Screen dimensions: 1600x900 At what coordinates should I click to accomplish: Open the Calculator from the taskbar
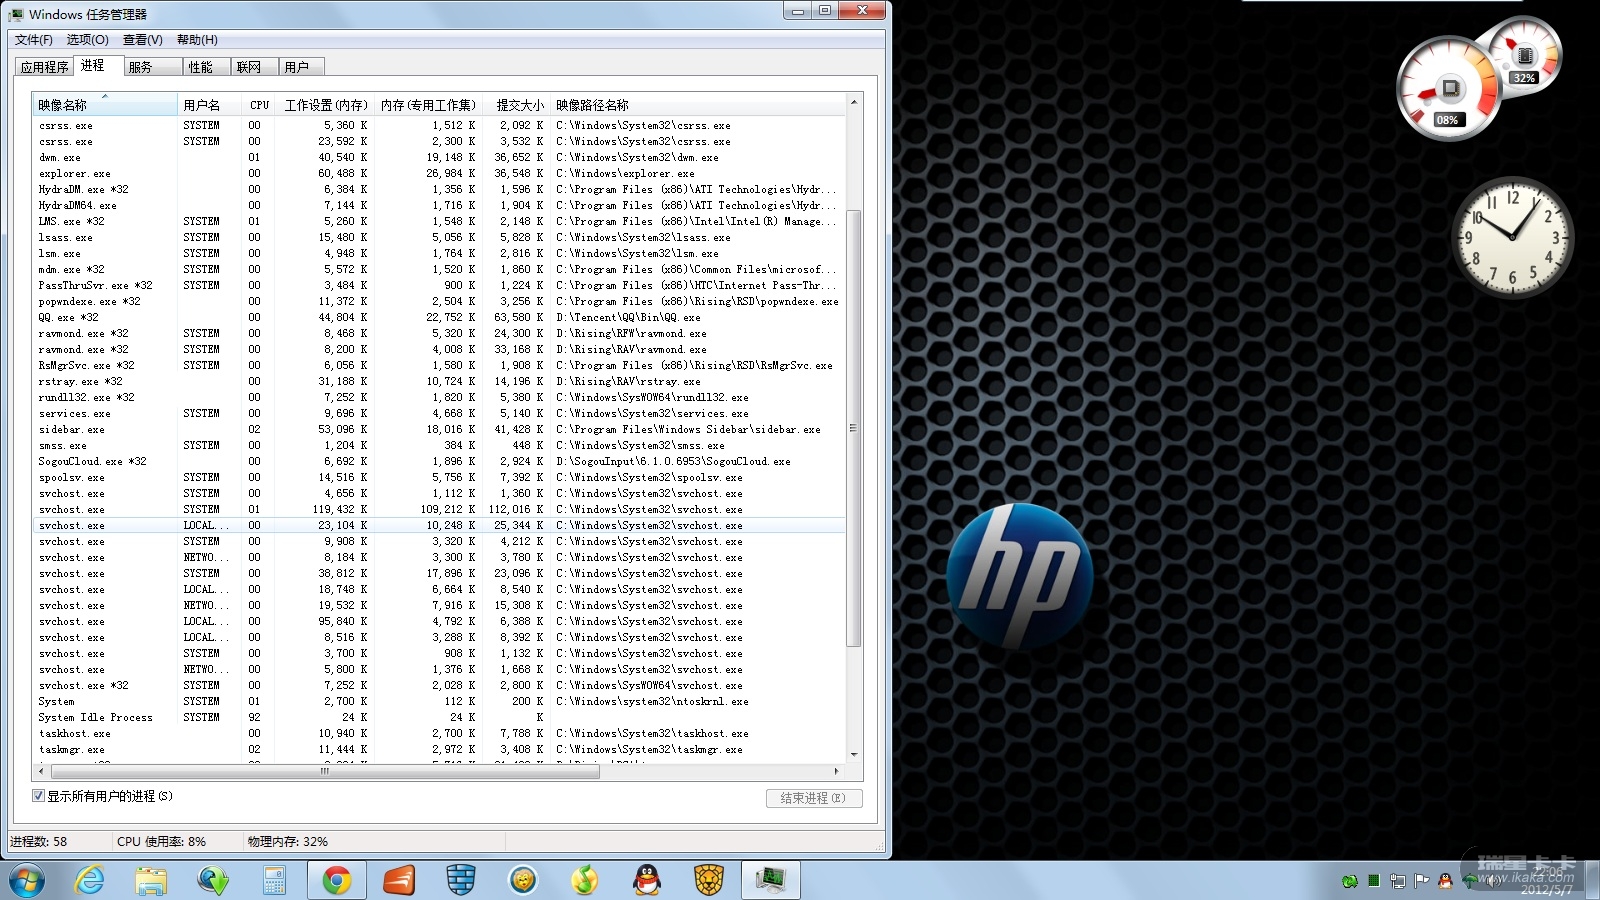pos(274,881)
